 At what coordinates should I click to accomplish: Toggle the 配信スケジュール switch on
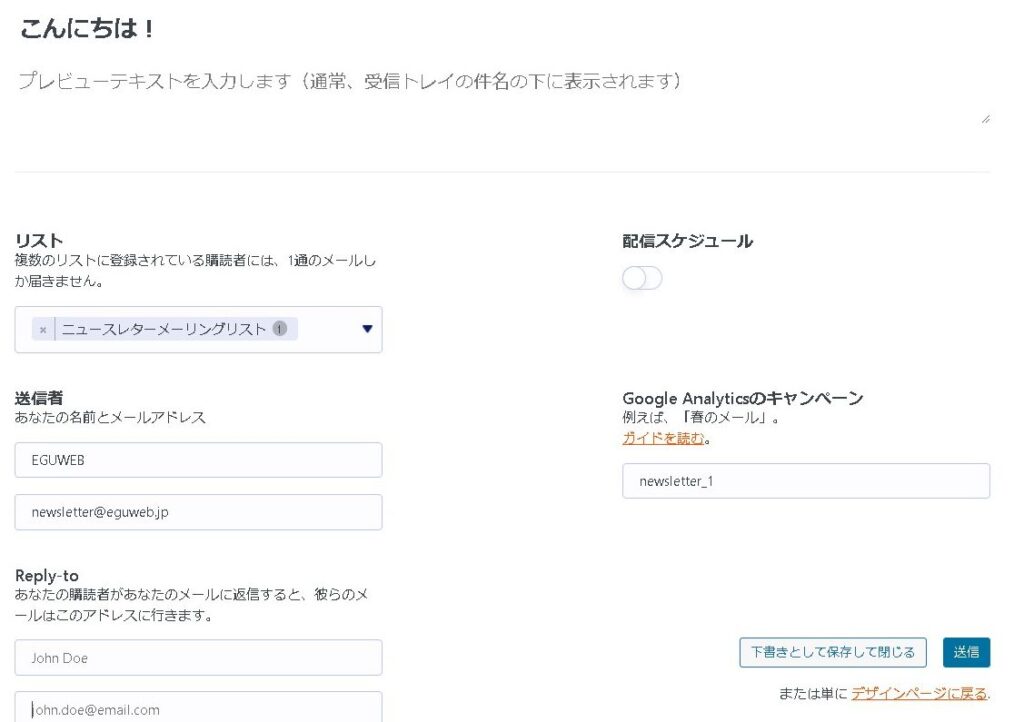[x=642, y=278]
